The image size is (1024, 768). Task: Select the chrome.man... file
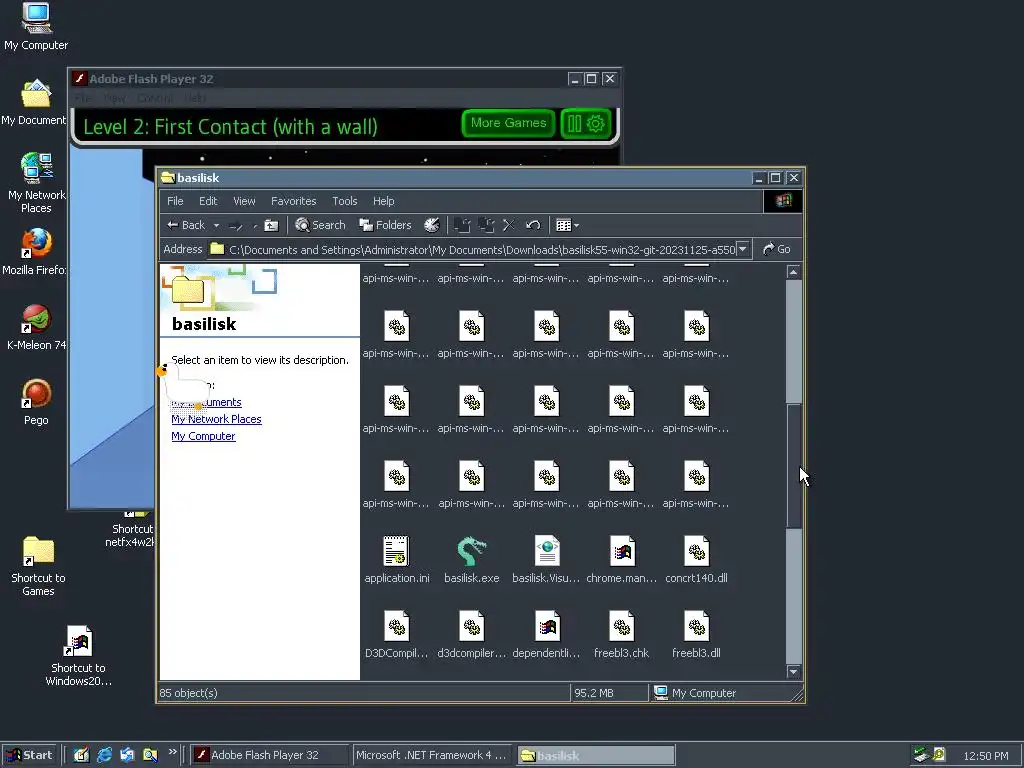(621, 559)
